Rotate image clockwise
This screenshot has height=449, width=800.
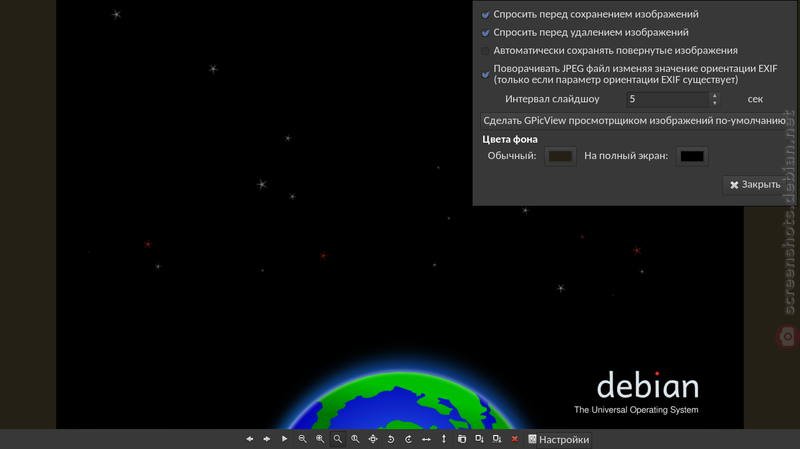coord(408,439)
